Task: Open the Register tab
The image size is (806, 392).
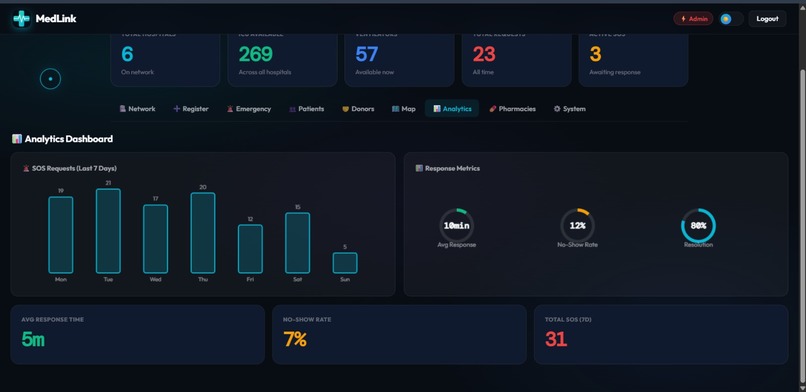Action: point(191,109)
